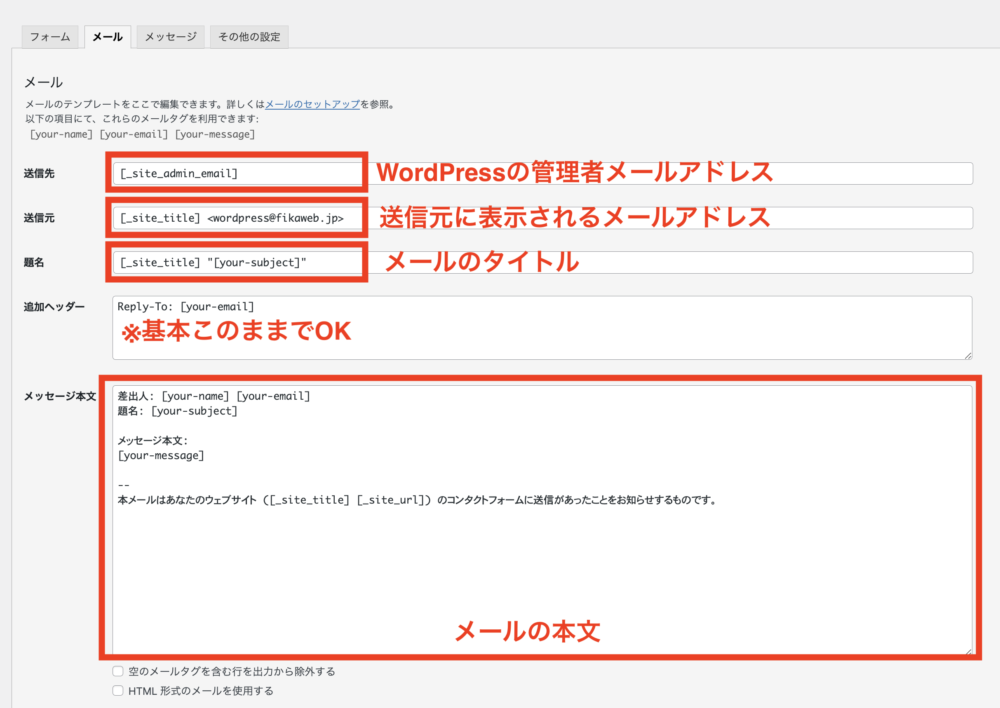Viewport: 1000px width, 708px height.
Task: Switch to the フォーム tab
Action: 50,37
